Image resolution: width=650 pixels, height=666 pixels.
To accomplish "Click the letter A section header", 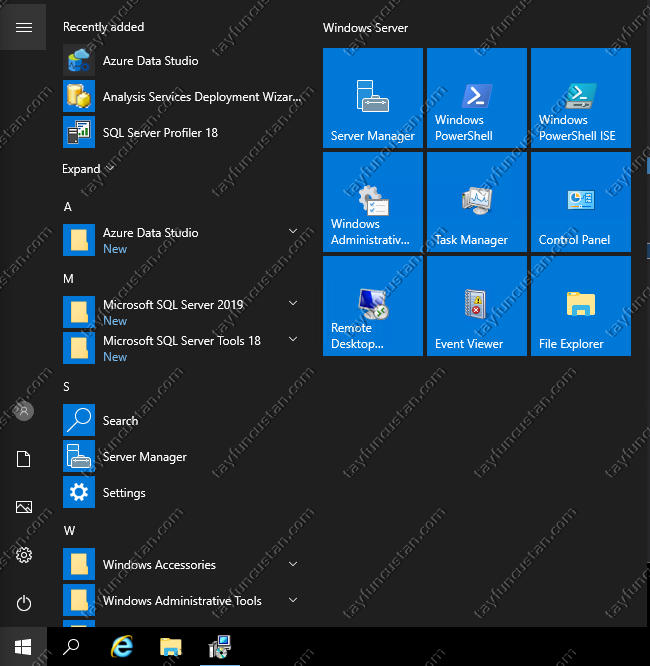I will (x=68, y=207).
